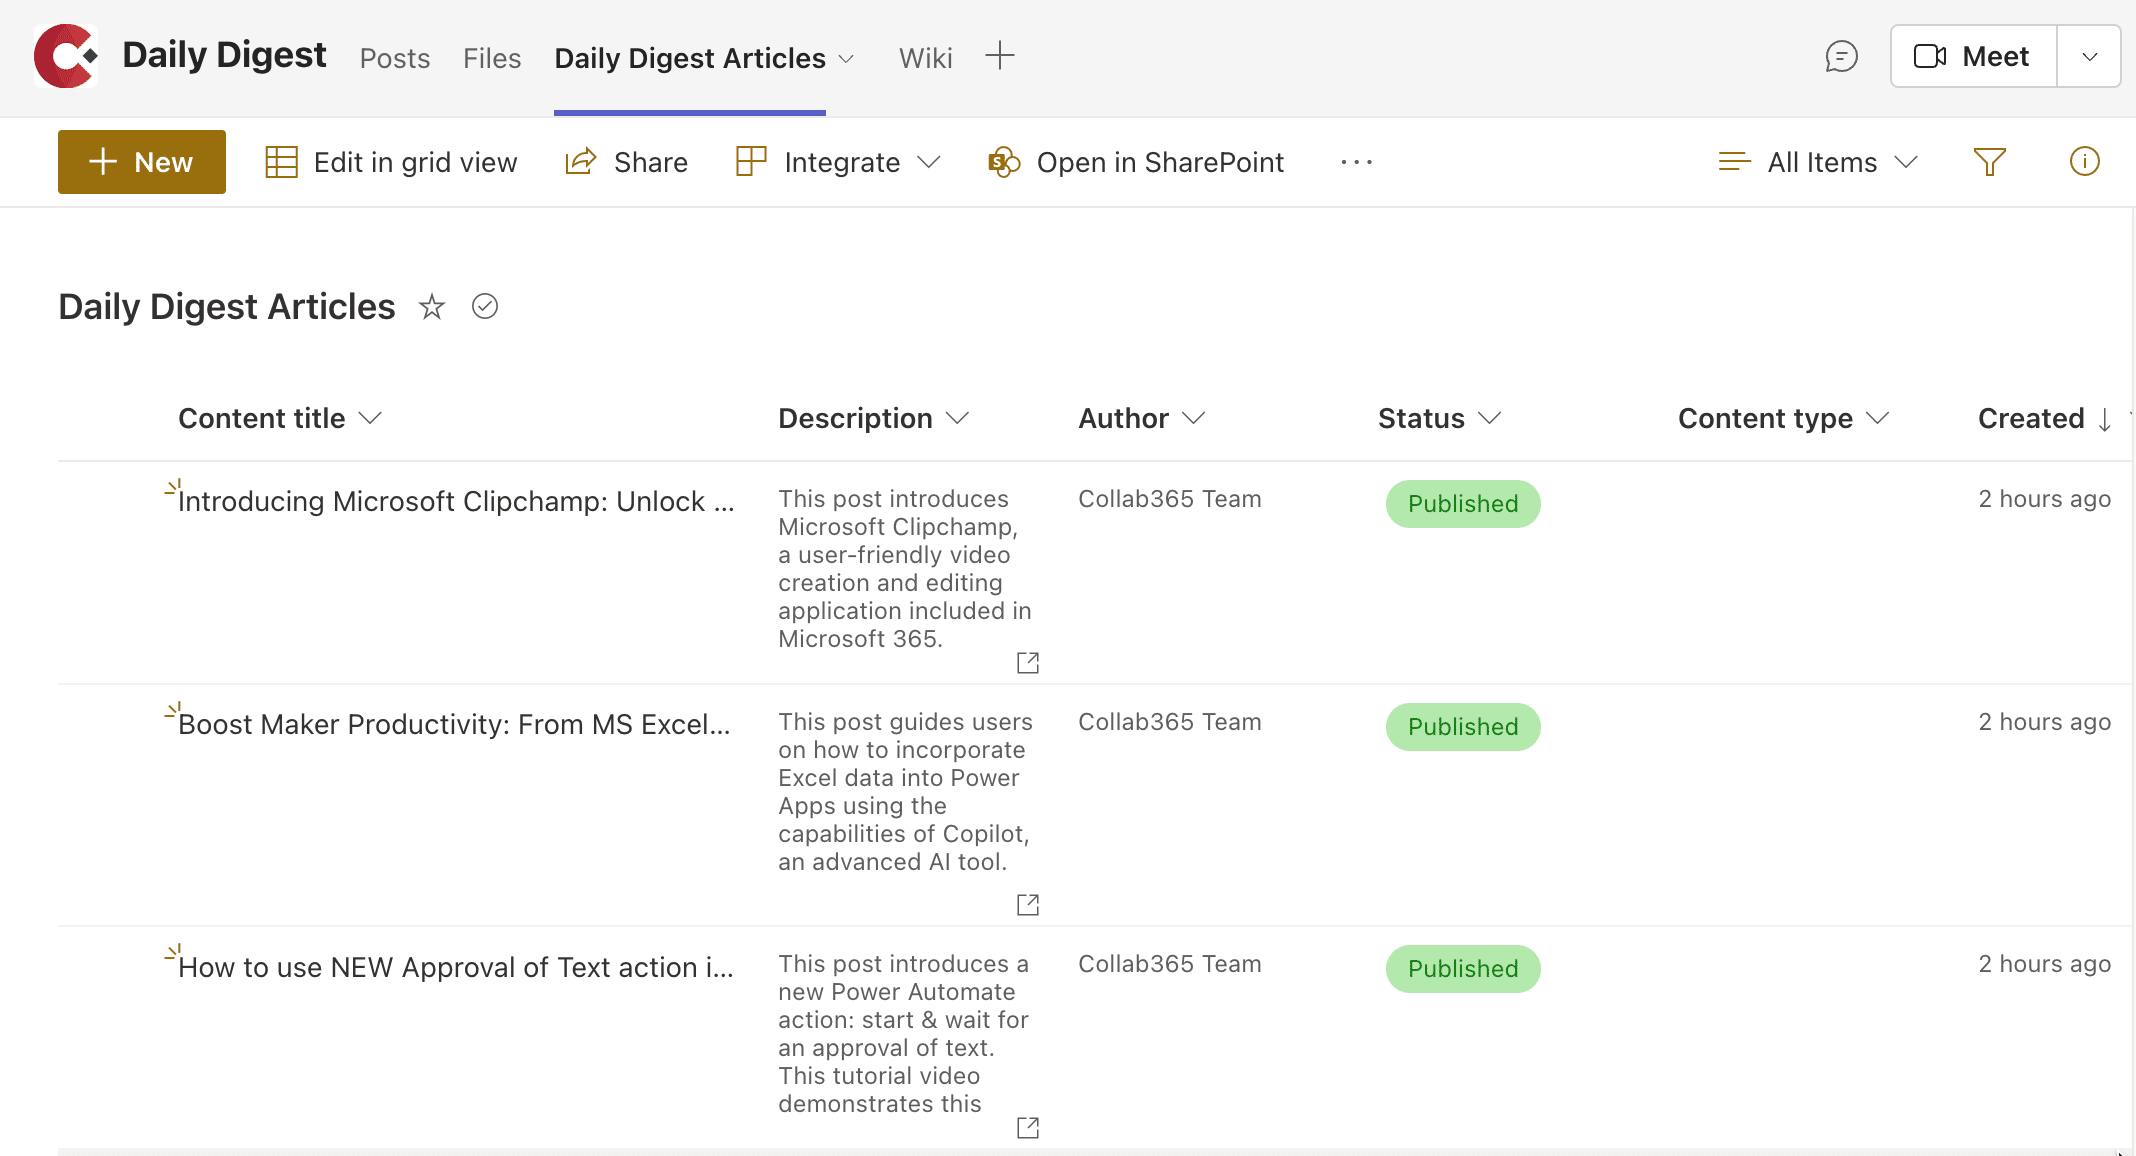Open the list in SharePoint
2136x1156 pixels.
[1136, 161]
